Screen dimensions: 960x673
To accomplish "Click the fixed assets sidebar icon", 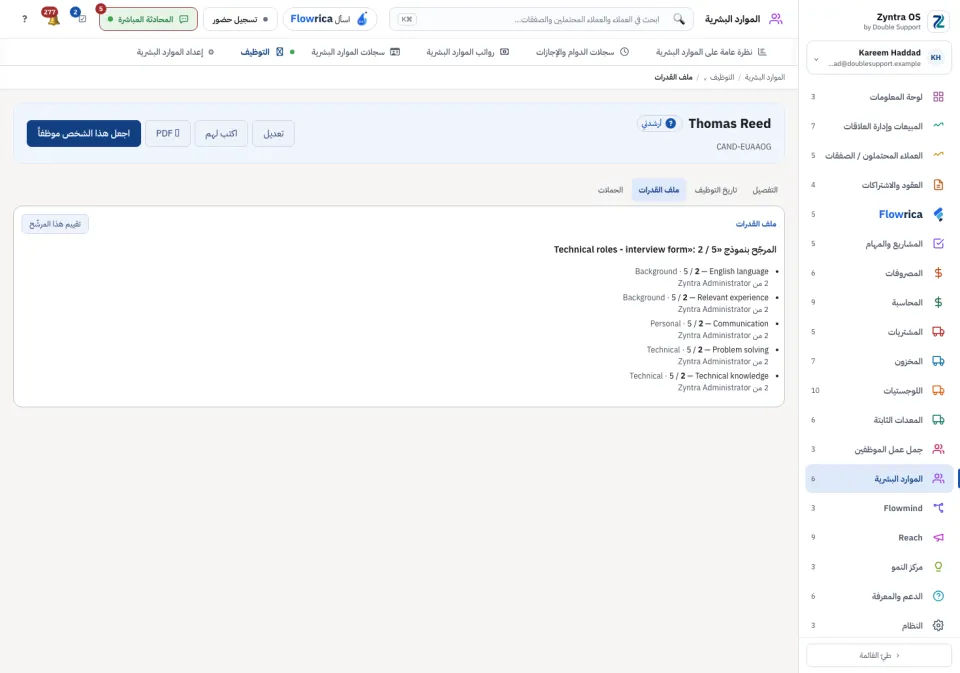I will coord(938,420).
